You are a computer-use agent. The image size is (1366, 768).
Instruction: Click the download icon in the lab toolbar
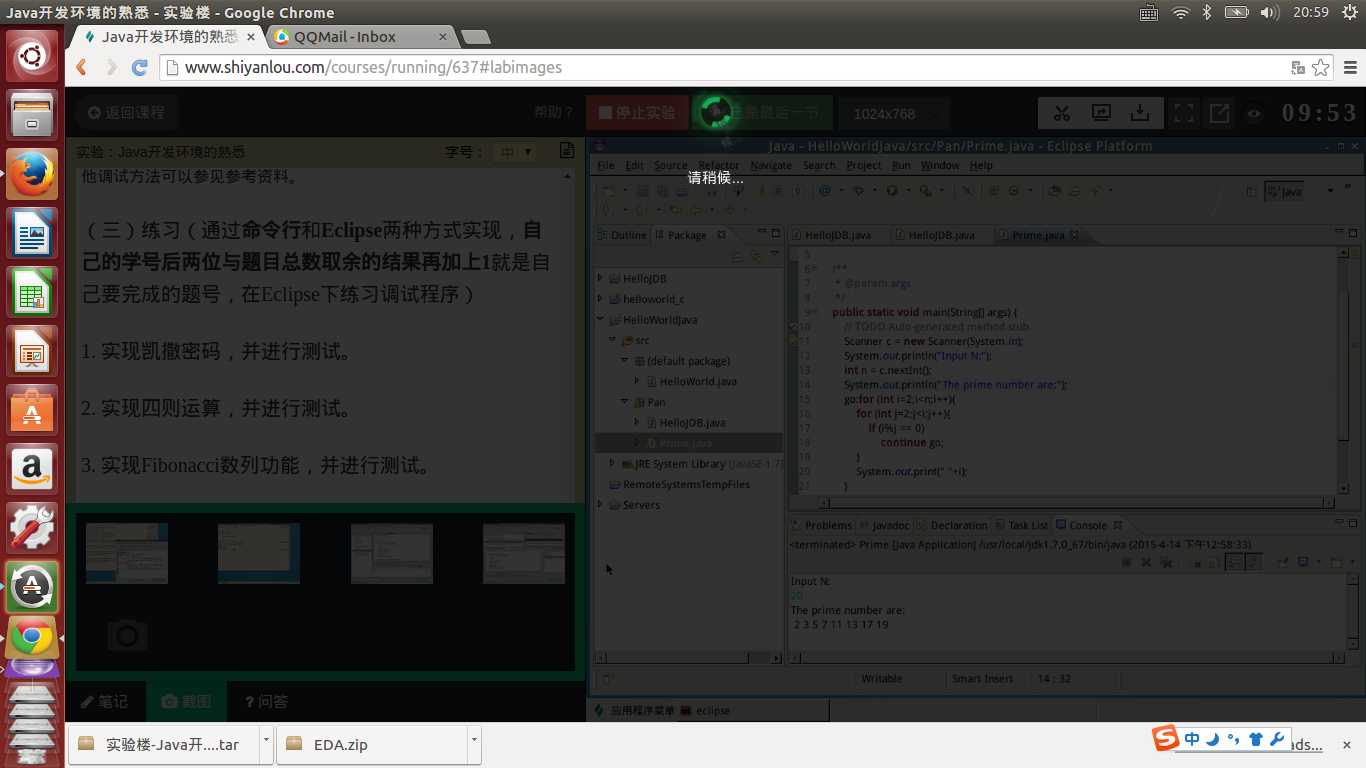[1141, 113]
